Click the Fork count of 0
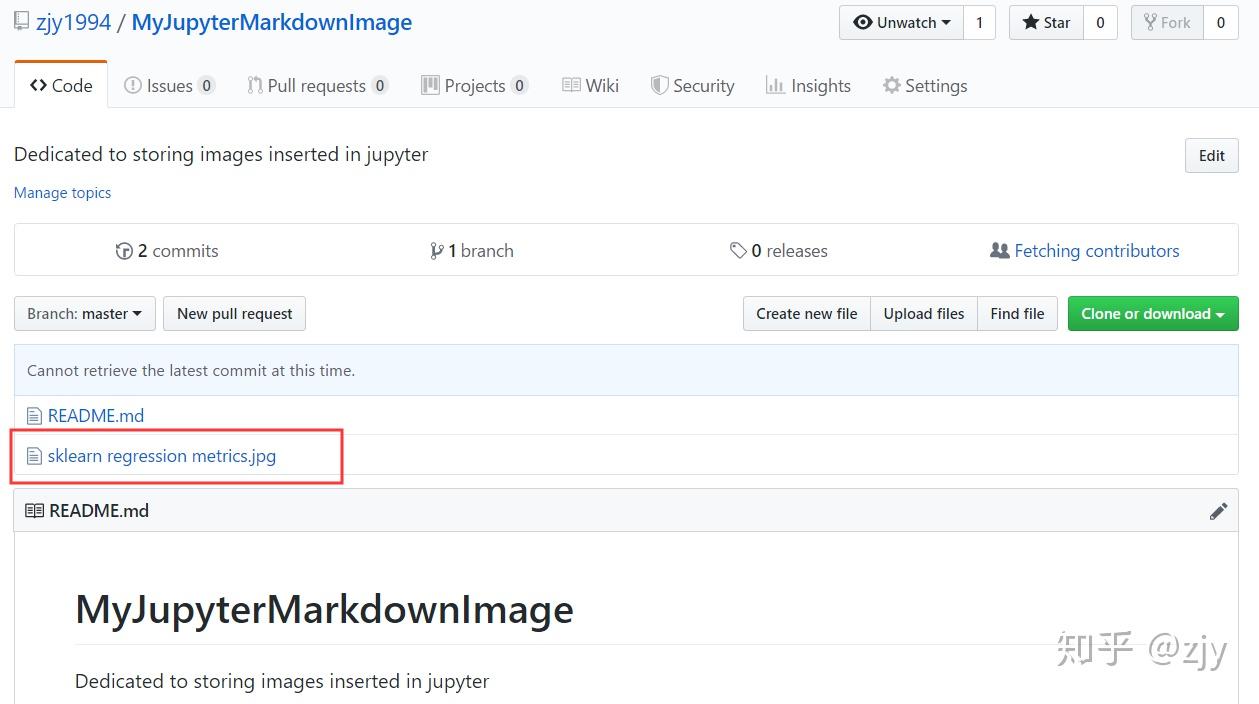This screenshot has height=704, width=1259. click(1221, 22)
